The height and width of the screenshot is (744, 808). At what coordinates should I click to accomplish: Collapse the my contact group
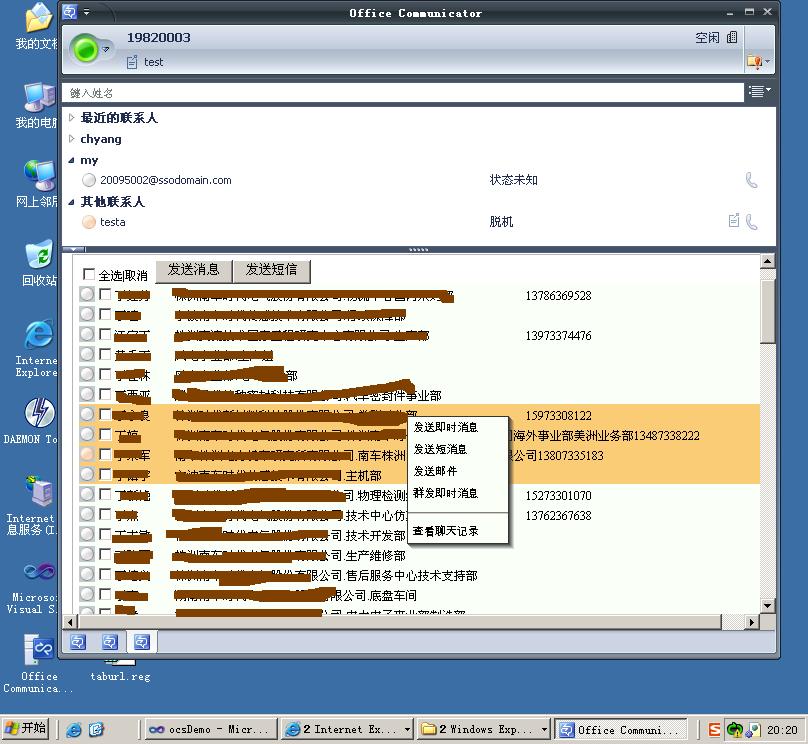click(72, 160)
